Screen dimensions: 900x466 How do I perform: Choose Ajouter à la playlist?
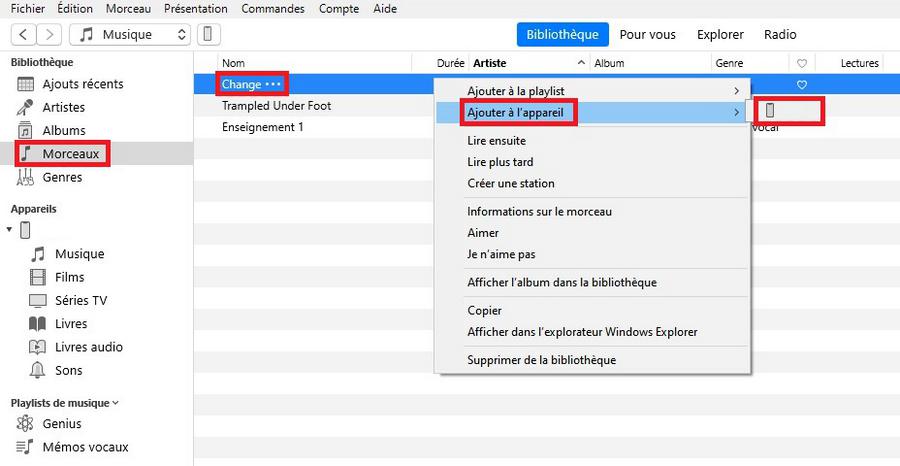click(x=592, y=91)
